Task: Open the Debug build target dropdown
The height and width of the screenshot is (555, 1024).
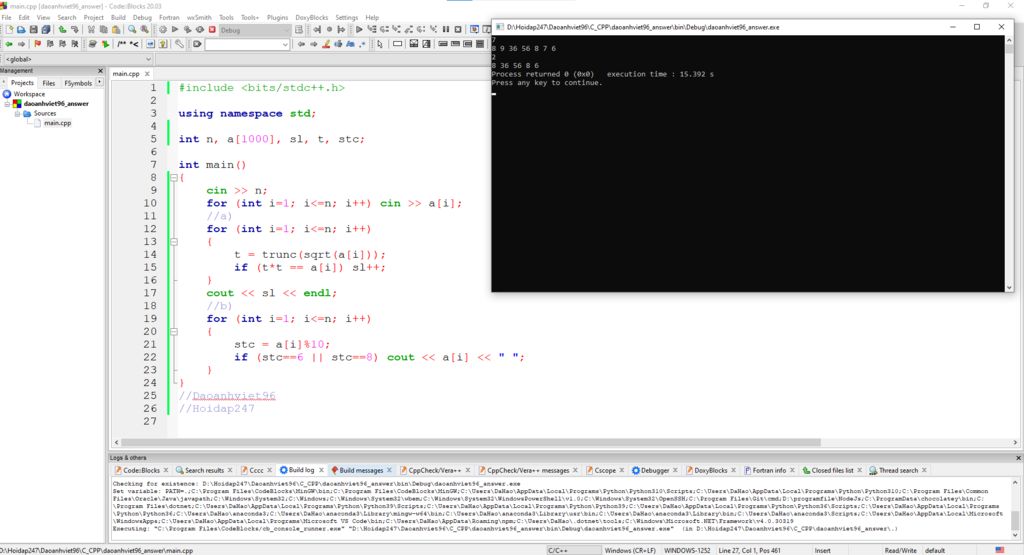Action: 255,30
